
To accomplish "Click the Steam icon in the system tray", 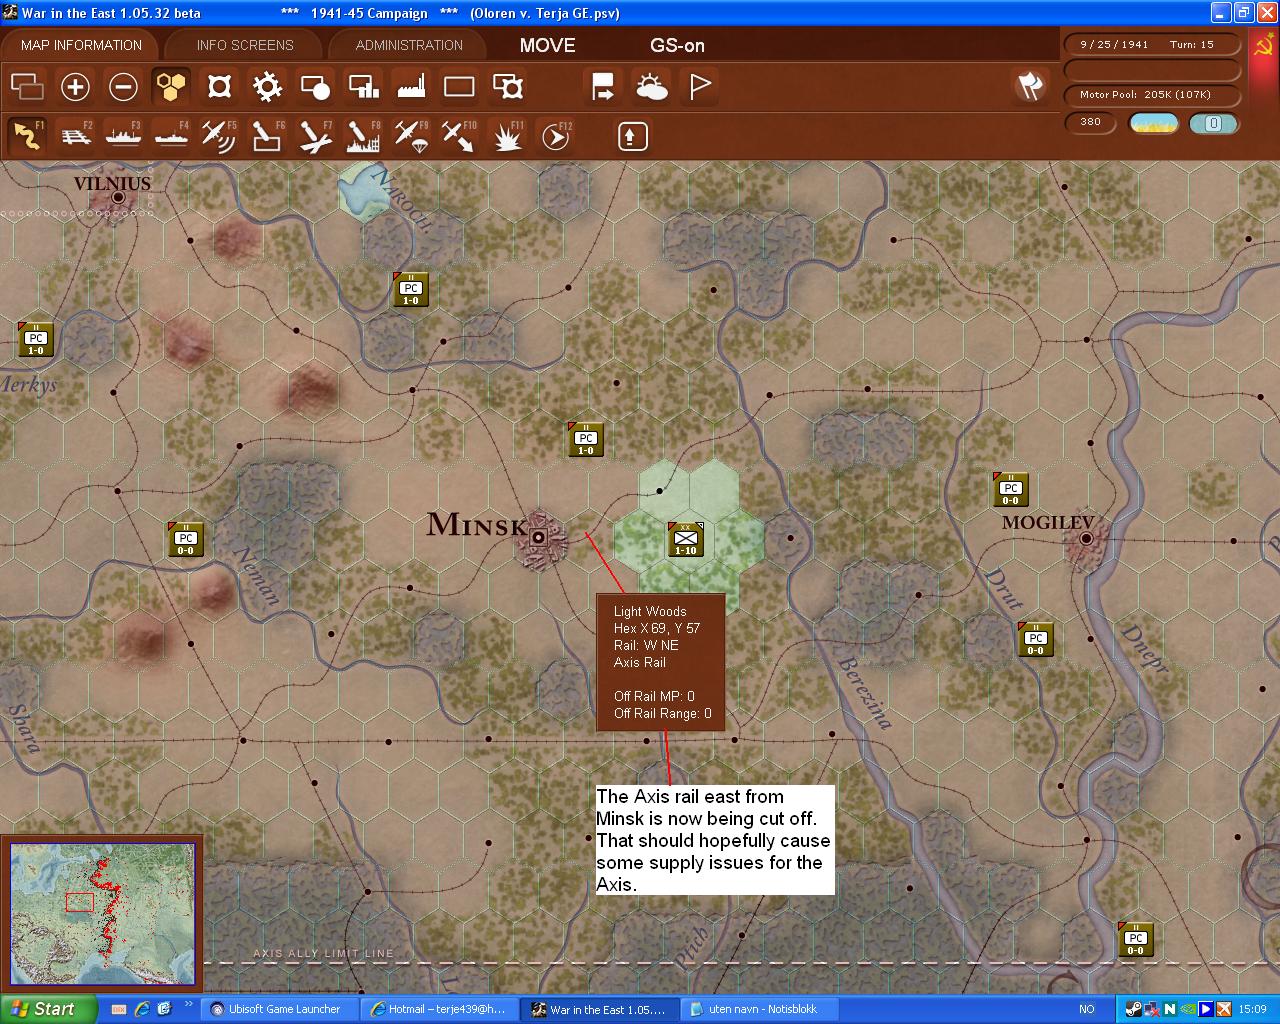I will [1133, 1010].
